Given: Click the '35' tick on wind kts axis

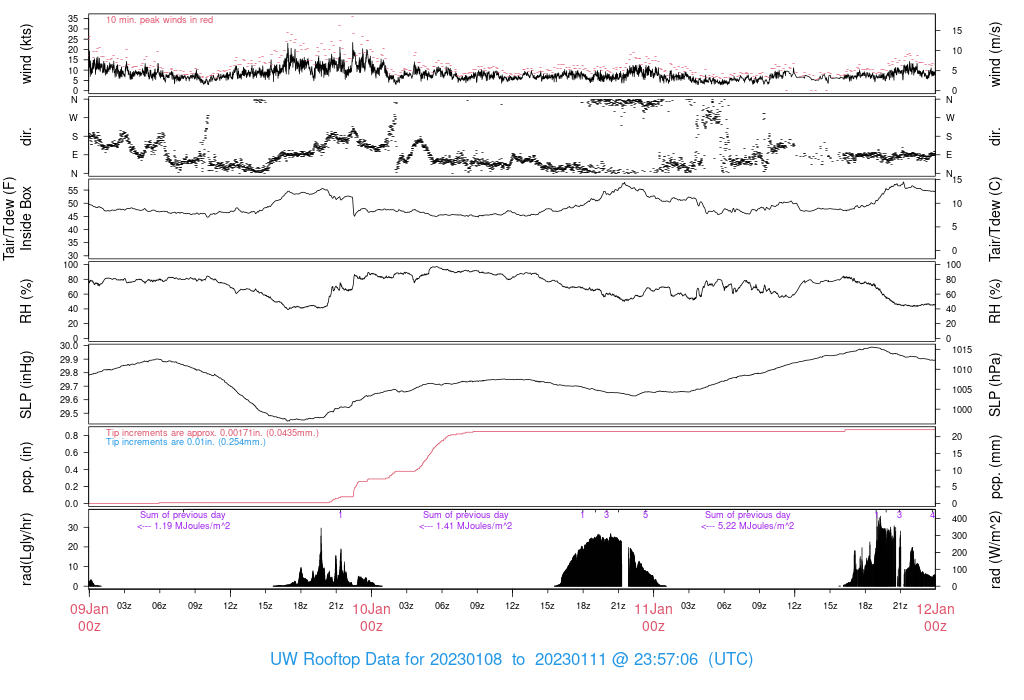Looking at the screenshot, I should coord(73,18).
